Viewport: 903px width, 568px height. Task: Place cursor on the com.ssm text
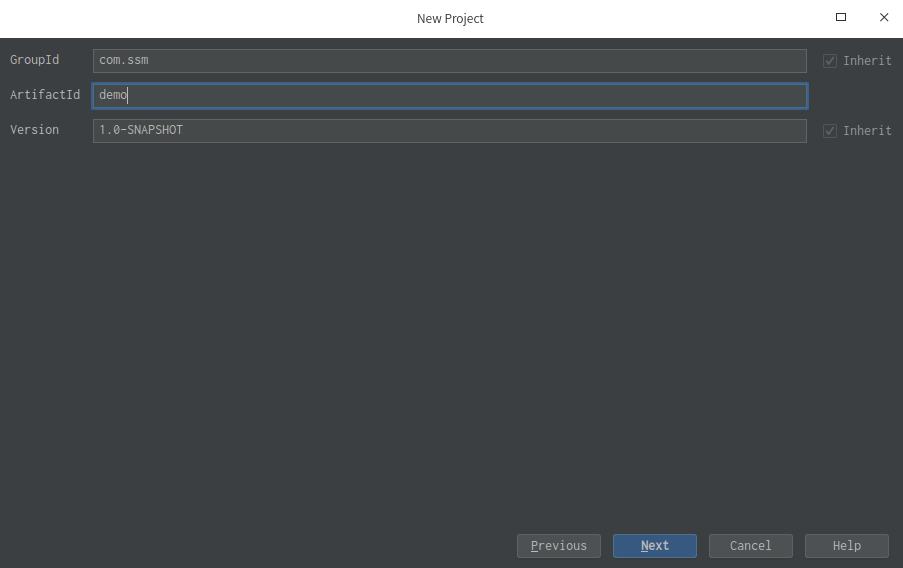pyautogui.click(x=123, y=61)
